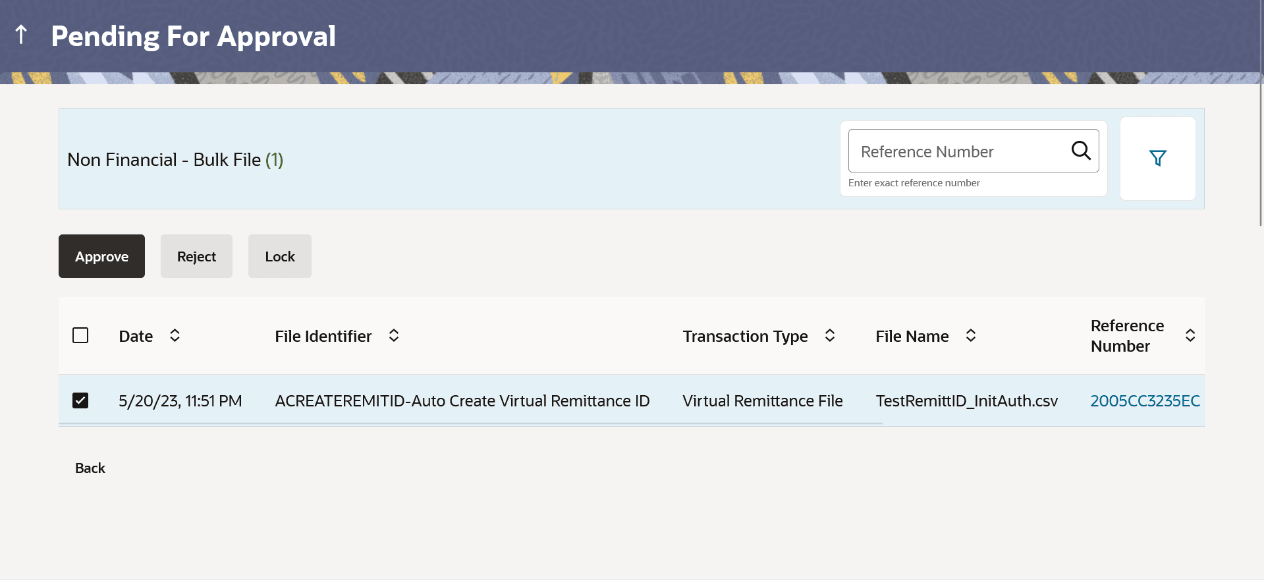1264x582 pixels.
Task: Click the up arrow back icon
Action: [21, 36]
